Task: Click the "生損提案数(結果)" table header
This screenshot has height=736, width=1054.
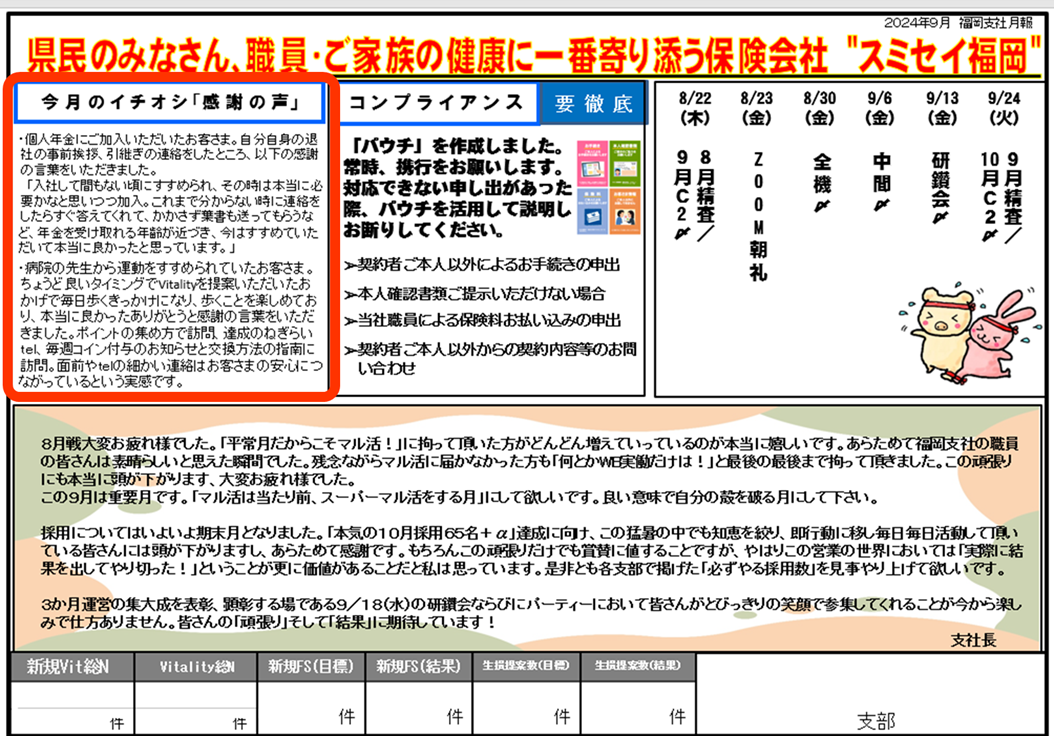Action: point(637,667)
